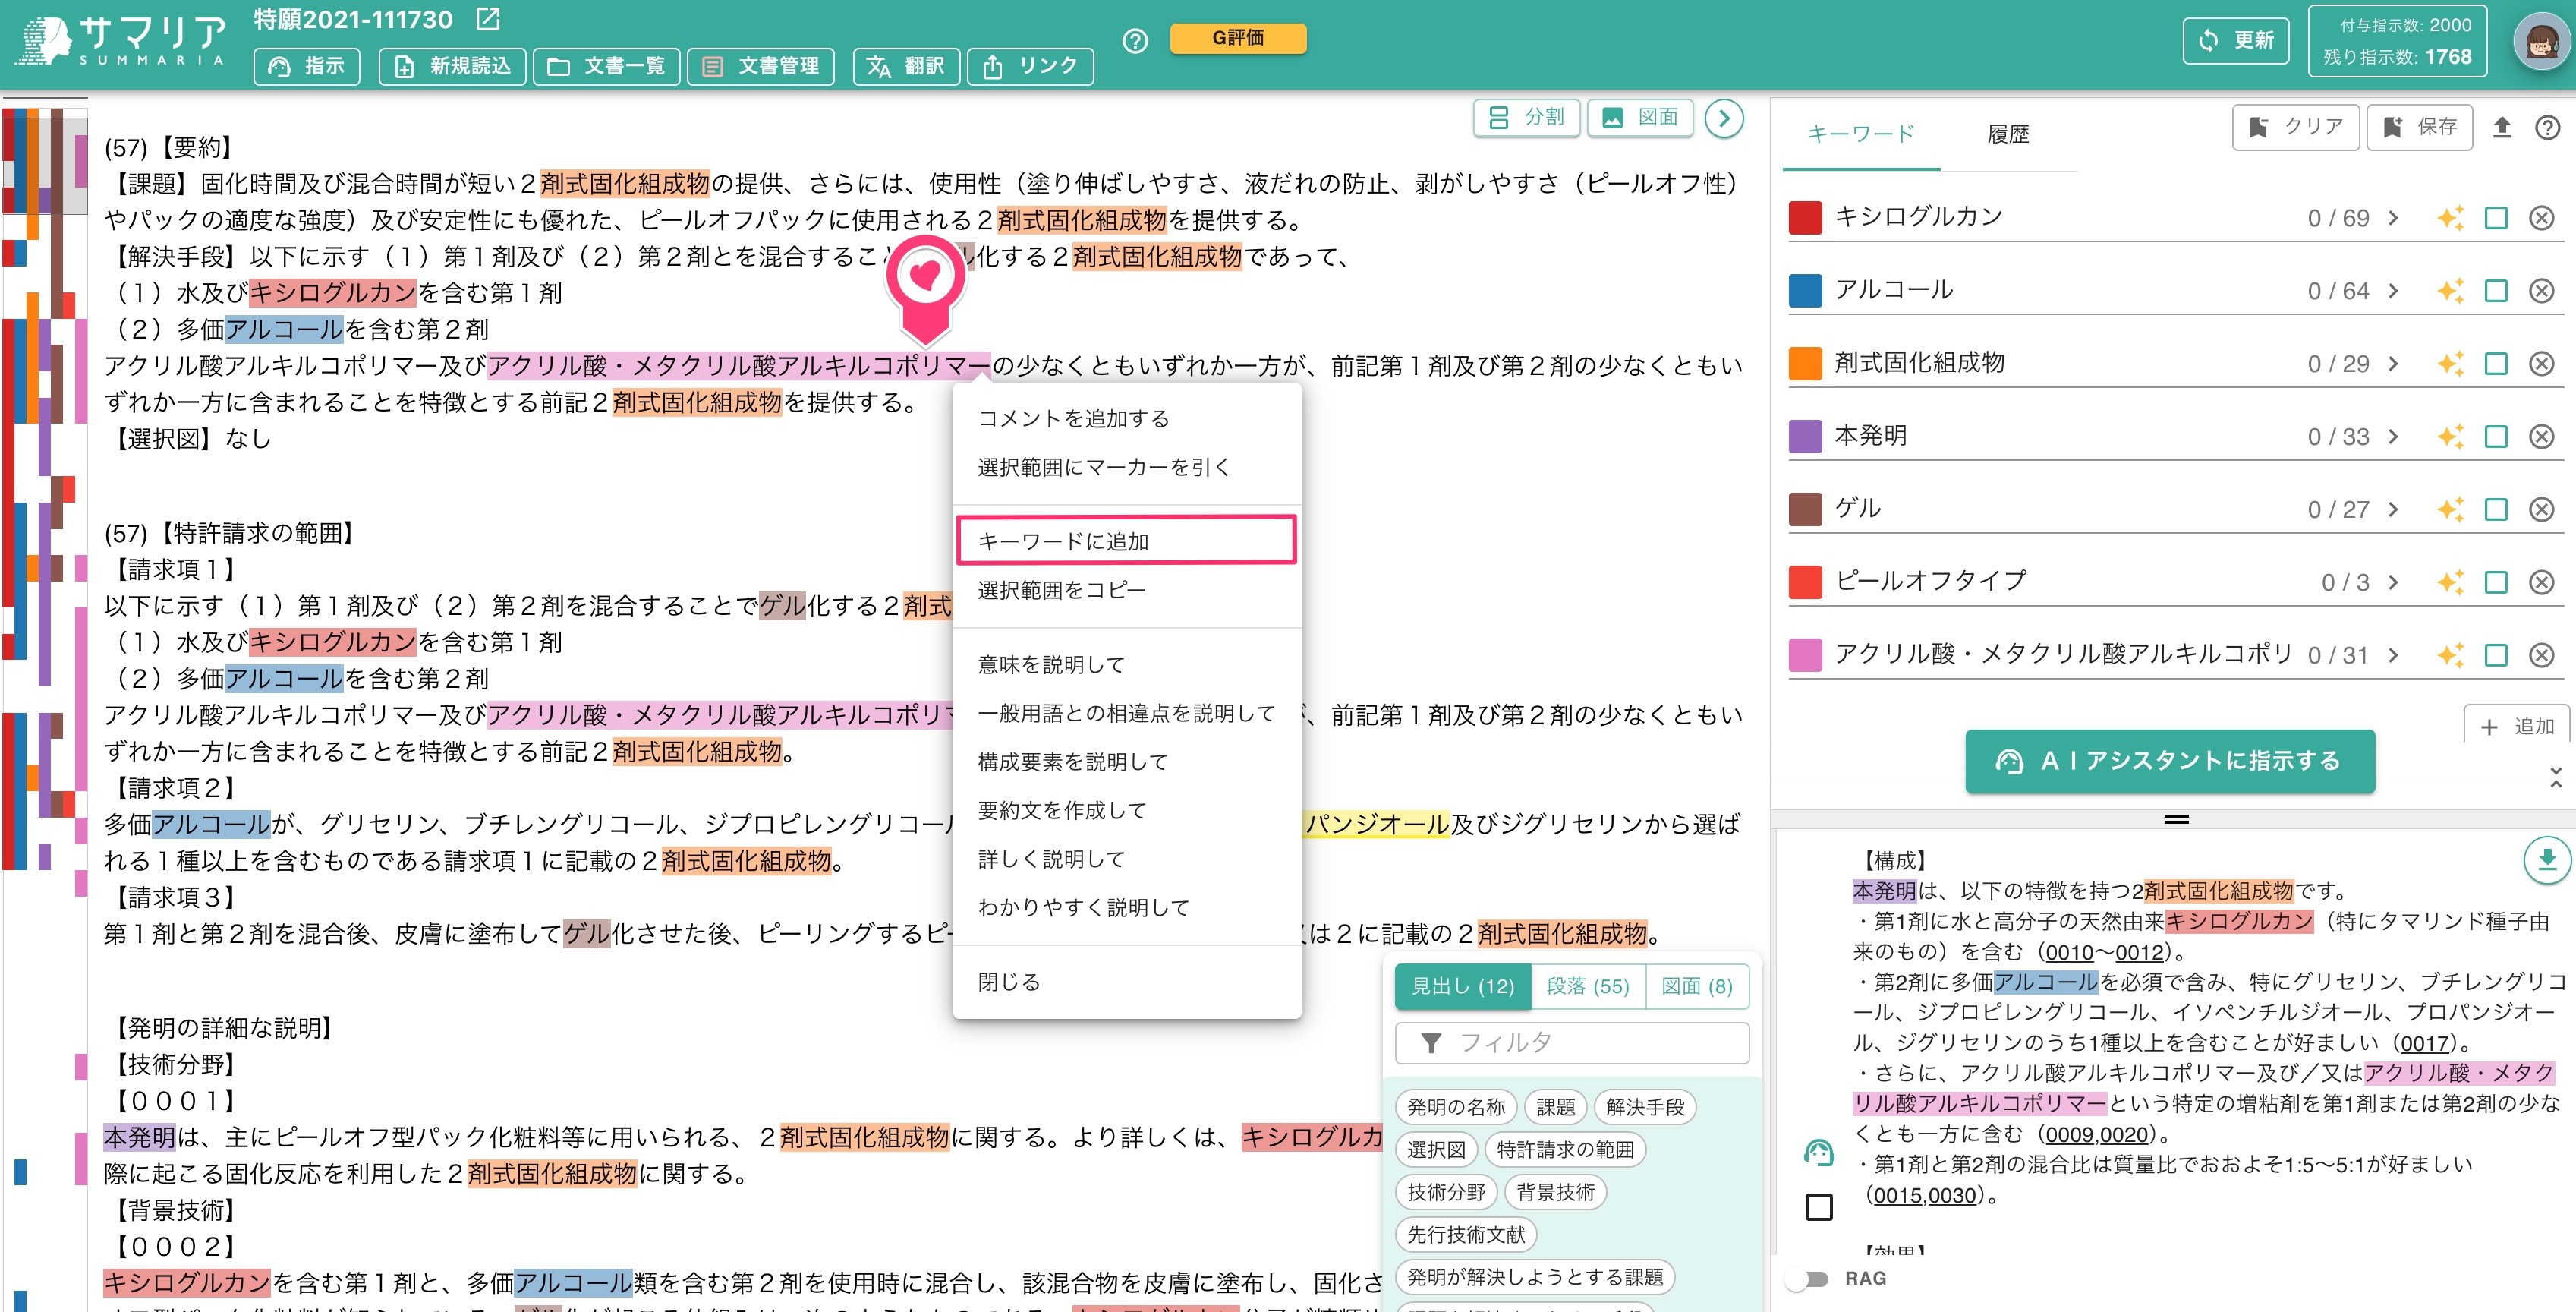Click the help question mark icon near G評価

pyautogui.click(x=1135, y=41)
